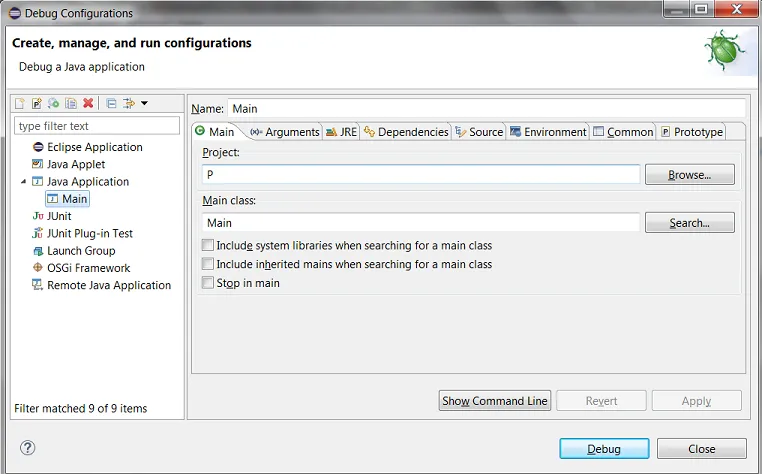
Task: Select Java Applet text in list
Action: click(76, 164)
